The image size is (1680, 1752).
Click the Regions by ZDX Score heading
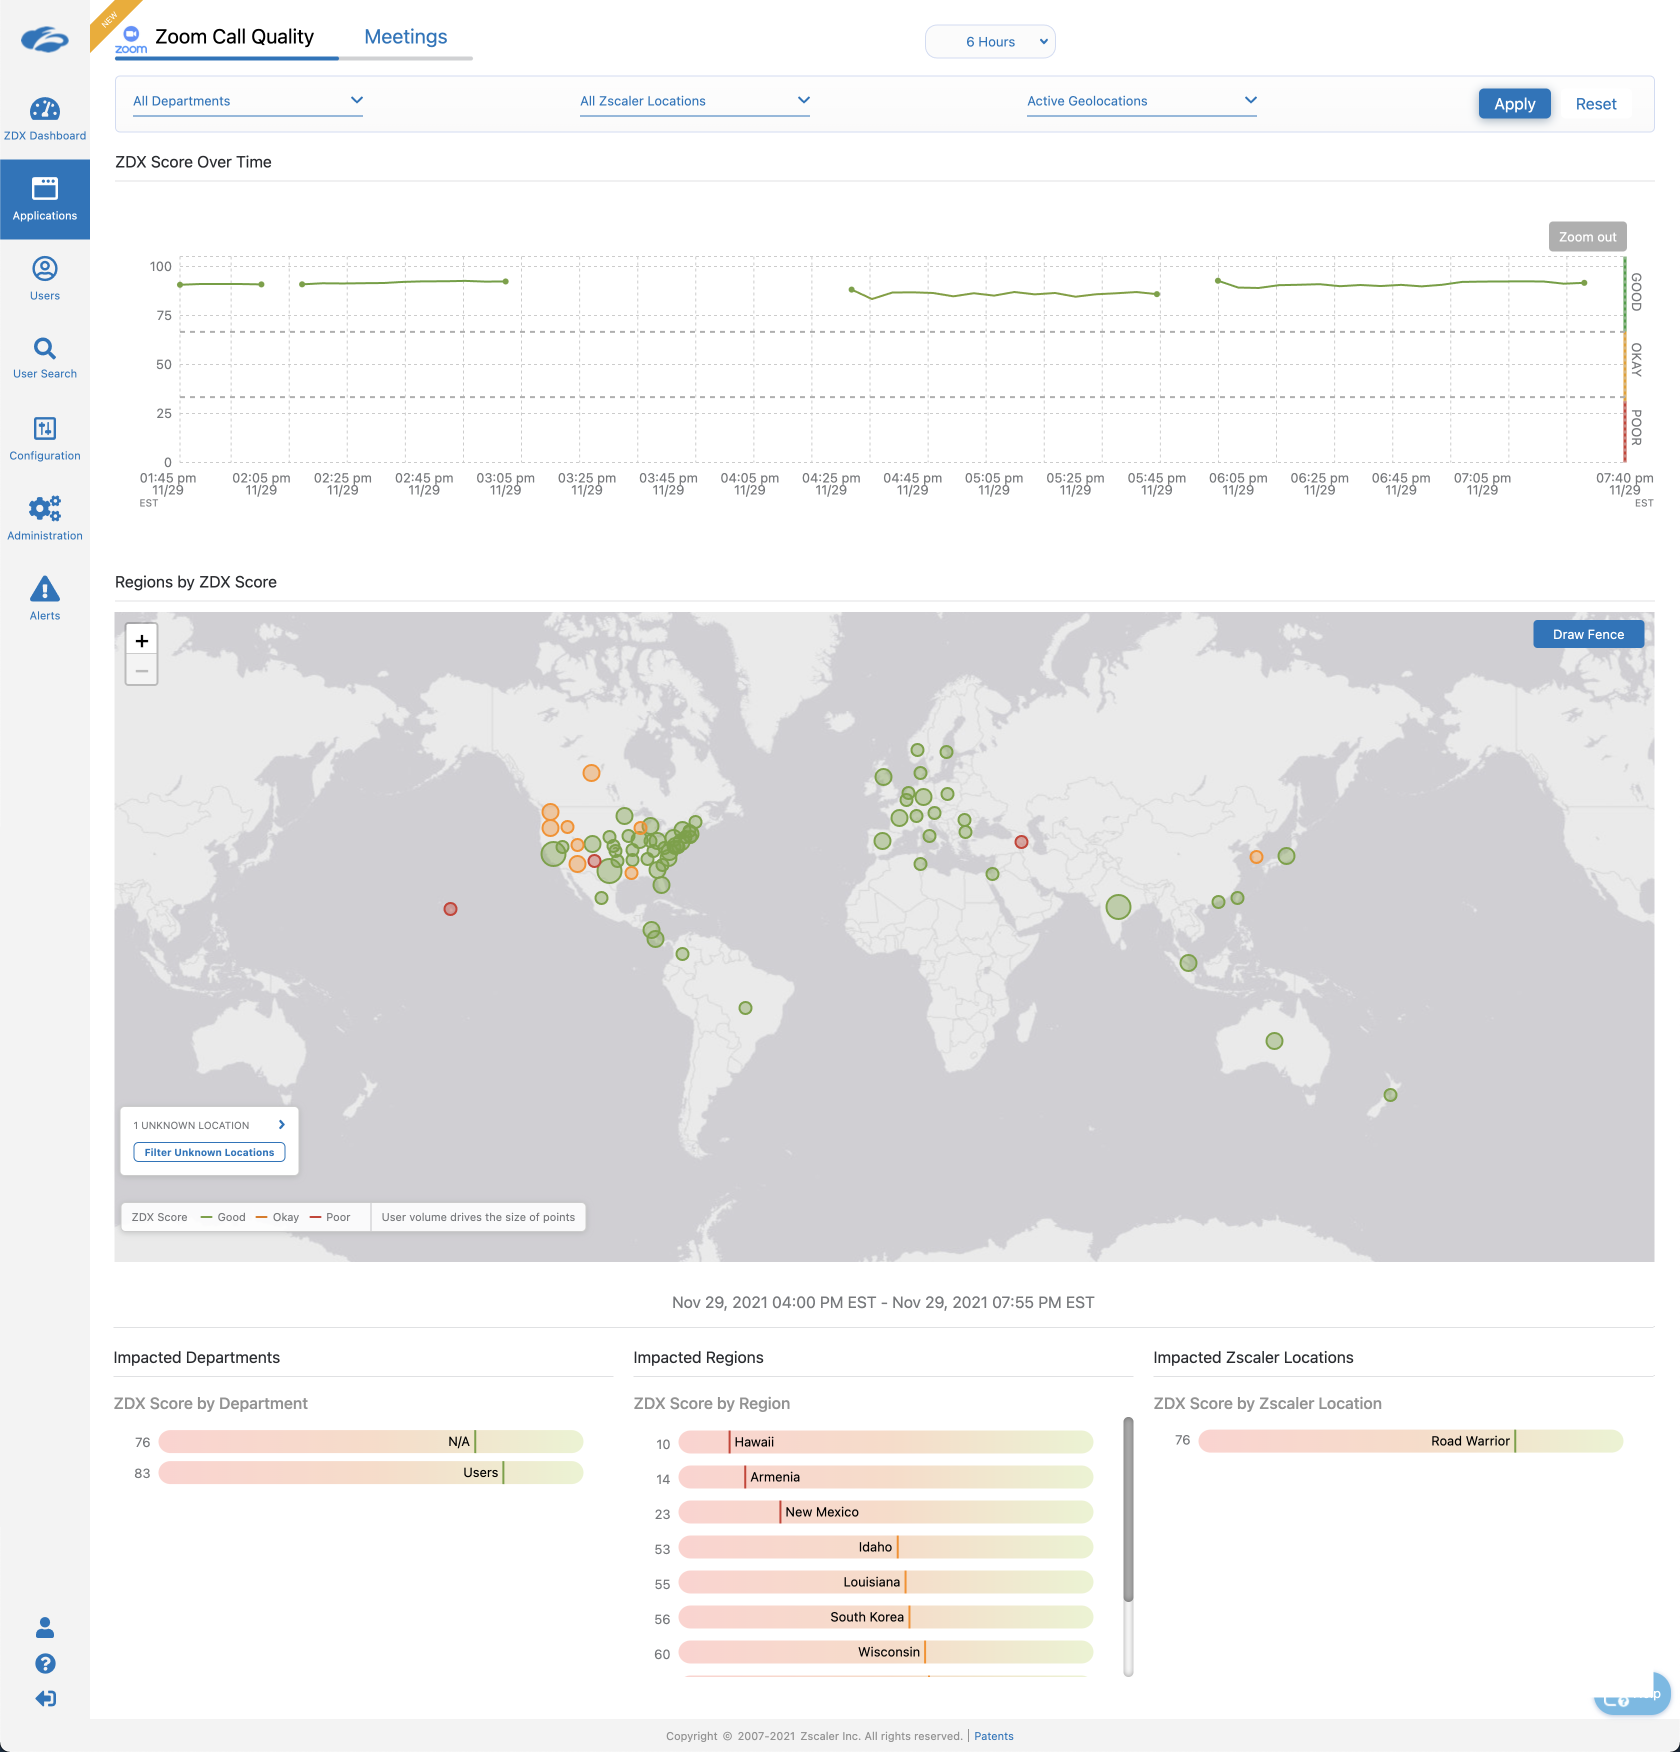(196, 582)
